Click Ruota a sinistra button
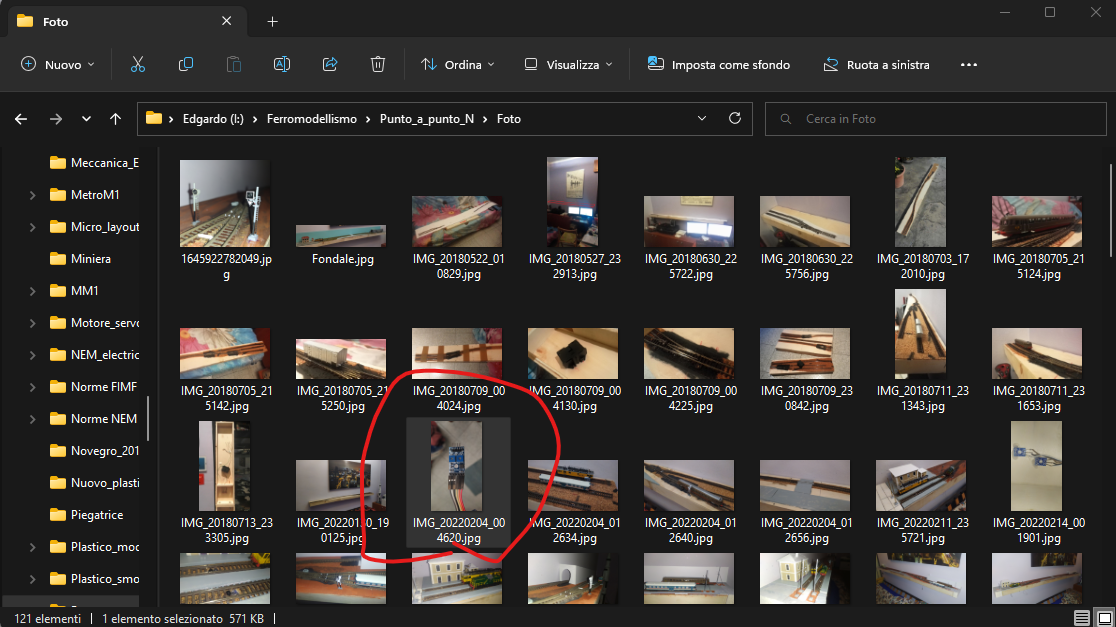 876,64
